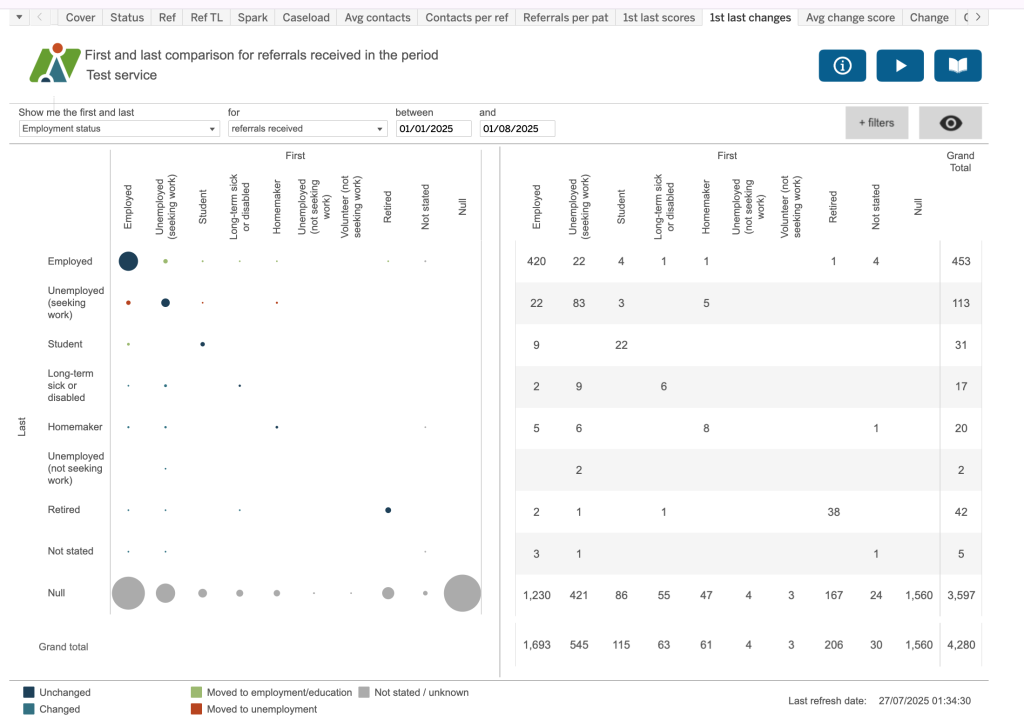This screenshot has width=1024, height=721.
Task: Open the 1st last scores tab
Action: click(658, 17)
